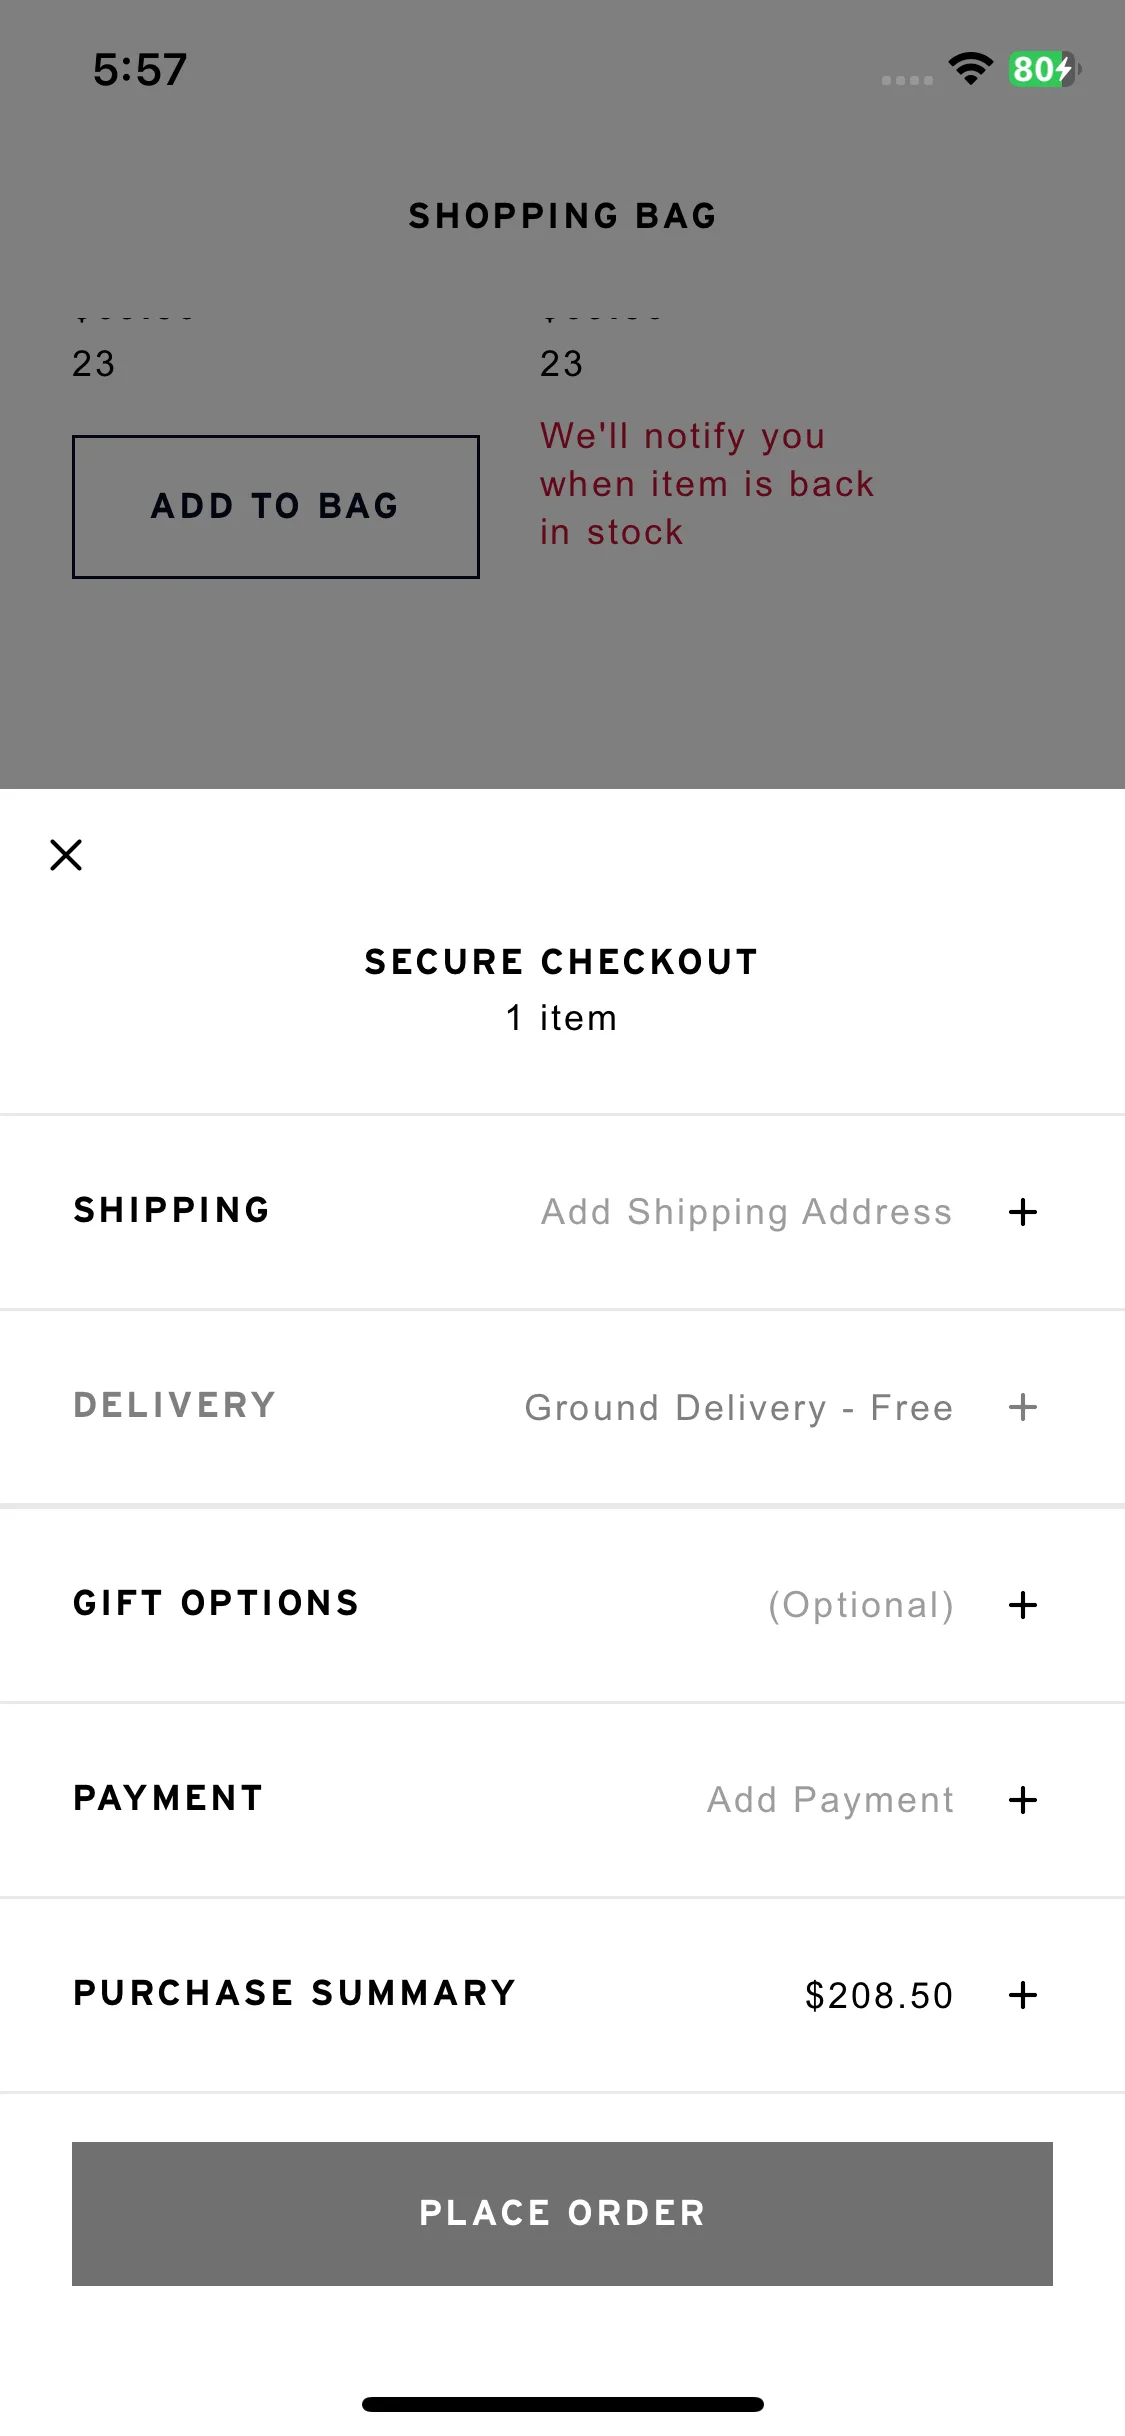Tap the $208.50 total amount
Screen dimensions: 1125x2436
coord(879,1995)
